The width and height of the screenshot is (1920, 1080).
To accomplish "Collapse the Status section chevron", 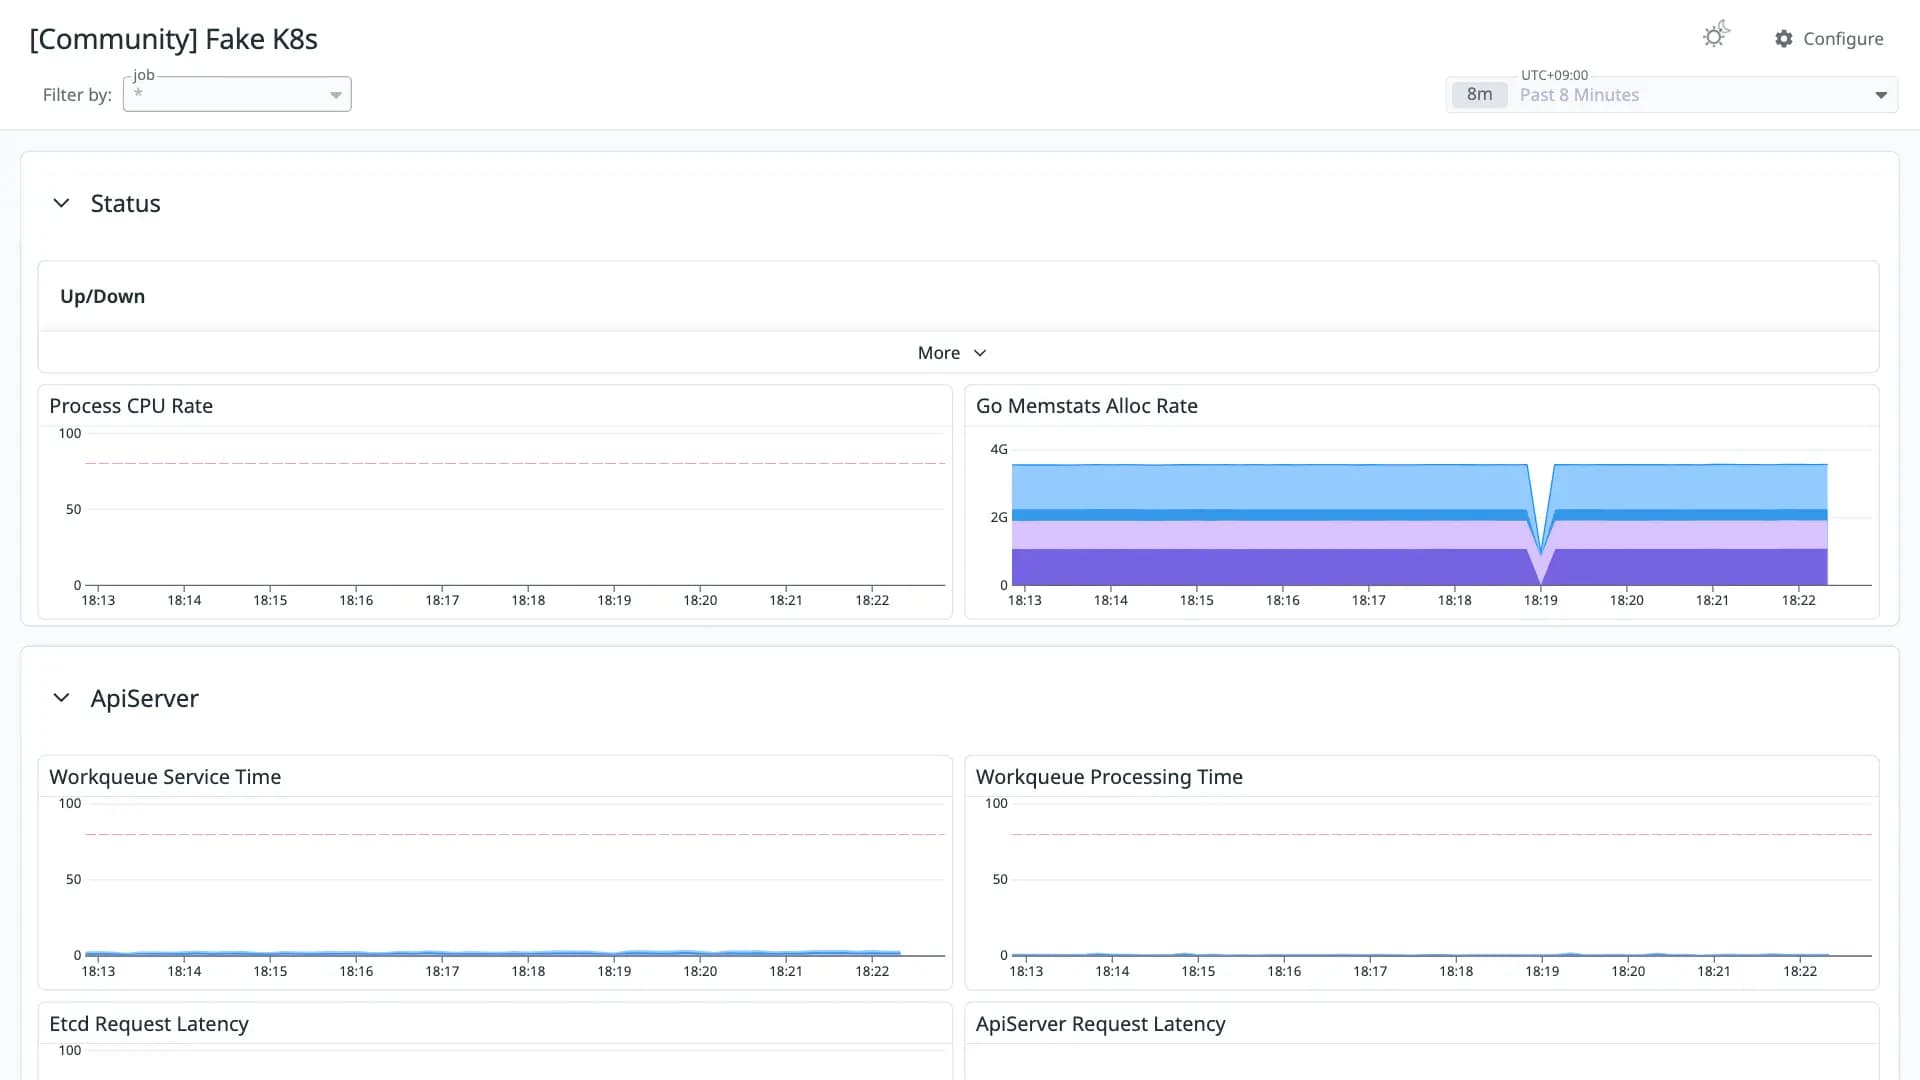I will point(61,203).
